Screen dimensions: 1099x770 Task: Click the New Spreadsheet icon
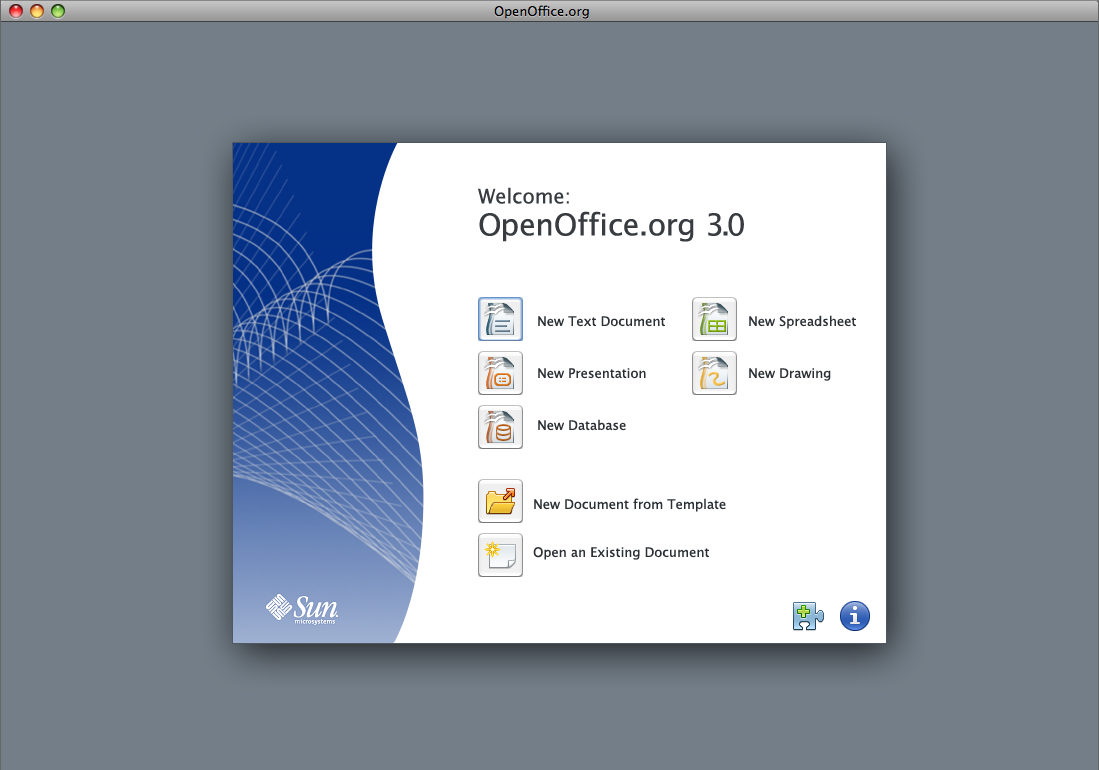[714, 320]
